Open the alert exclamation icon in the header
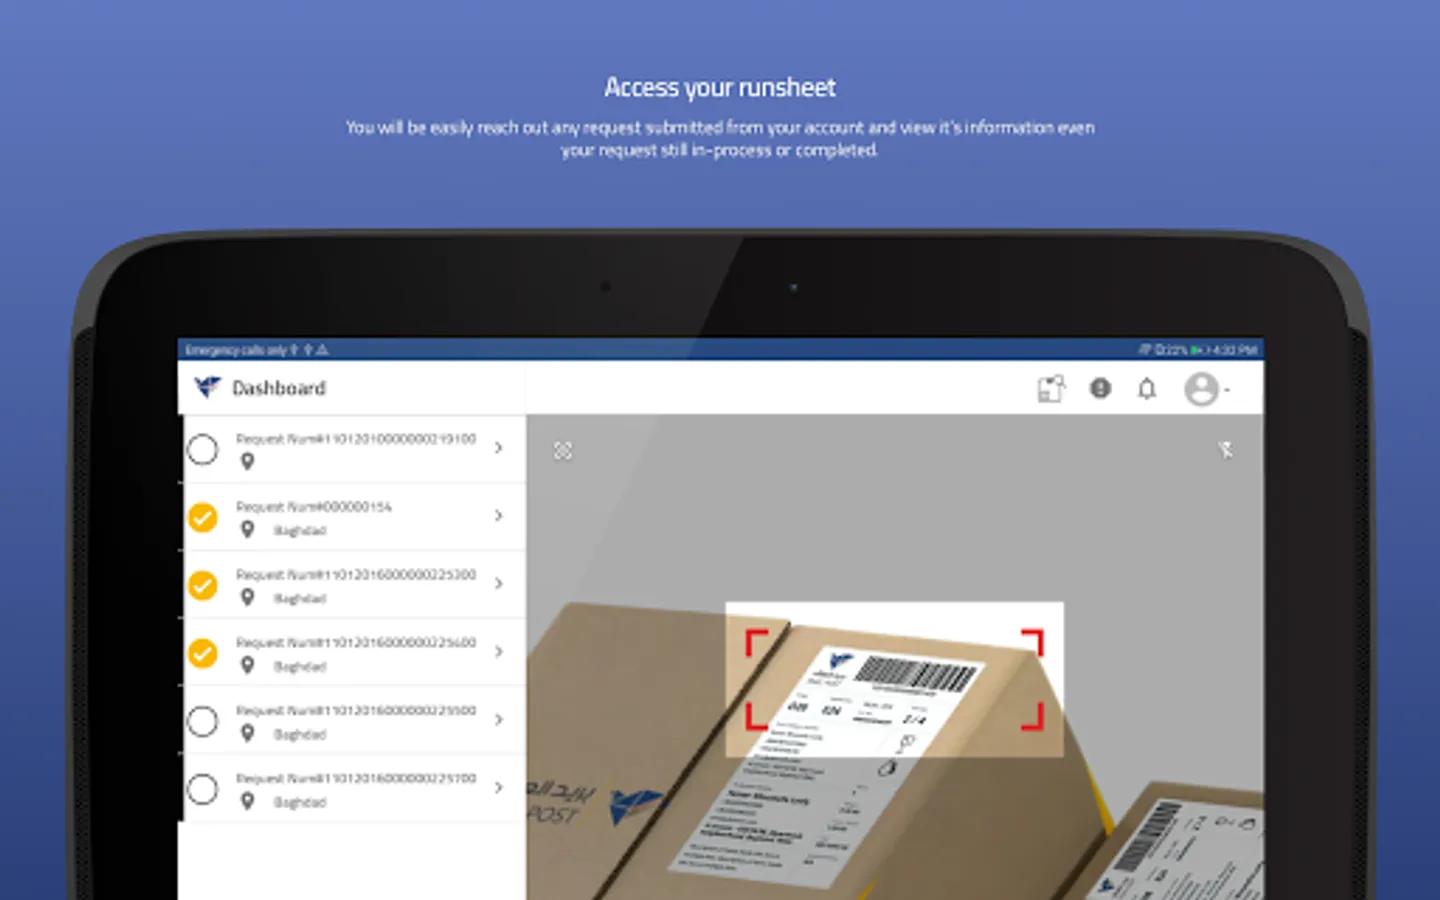The image size is (1440, 900). point(1100,388)
